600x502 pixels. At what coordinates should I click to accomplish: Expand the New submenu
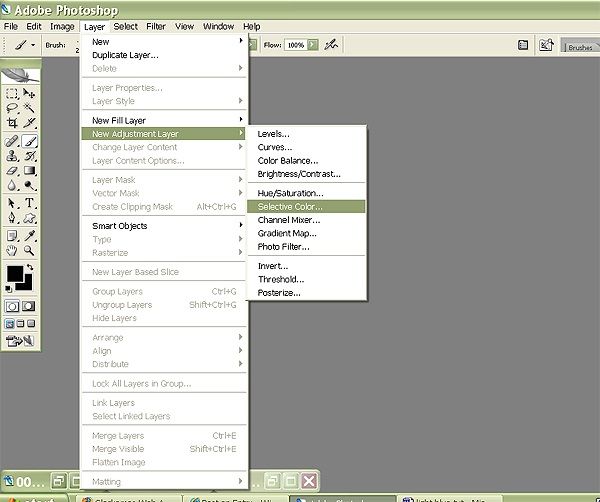coord(164,41)
